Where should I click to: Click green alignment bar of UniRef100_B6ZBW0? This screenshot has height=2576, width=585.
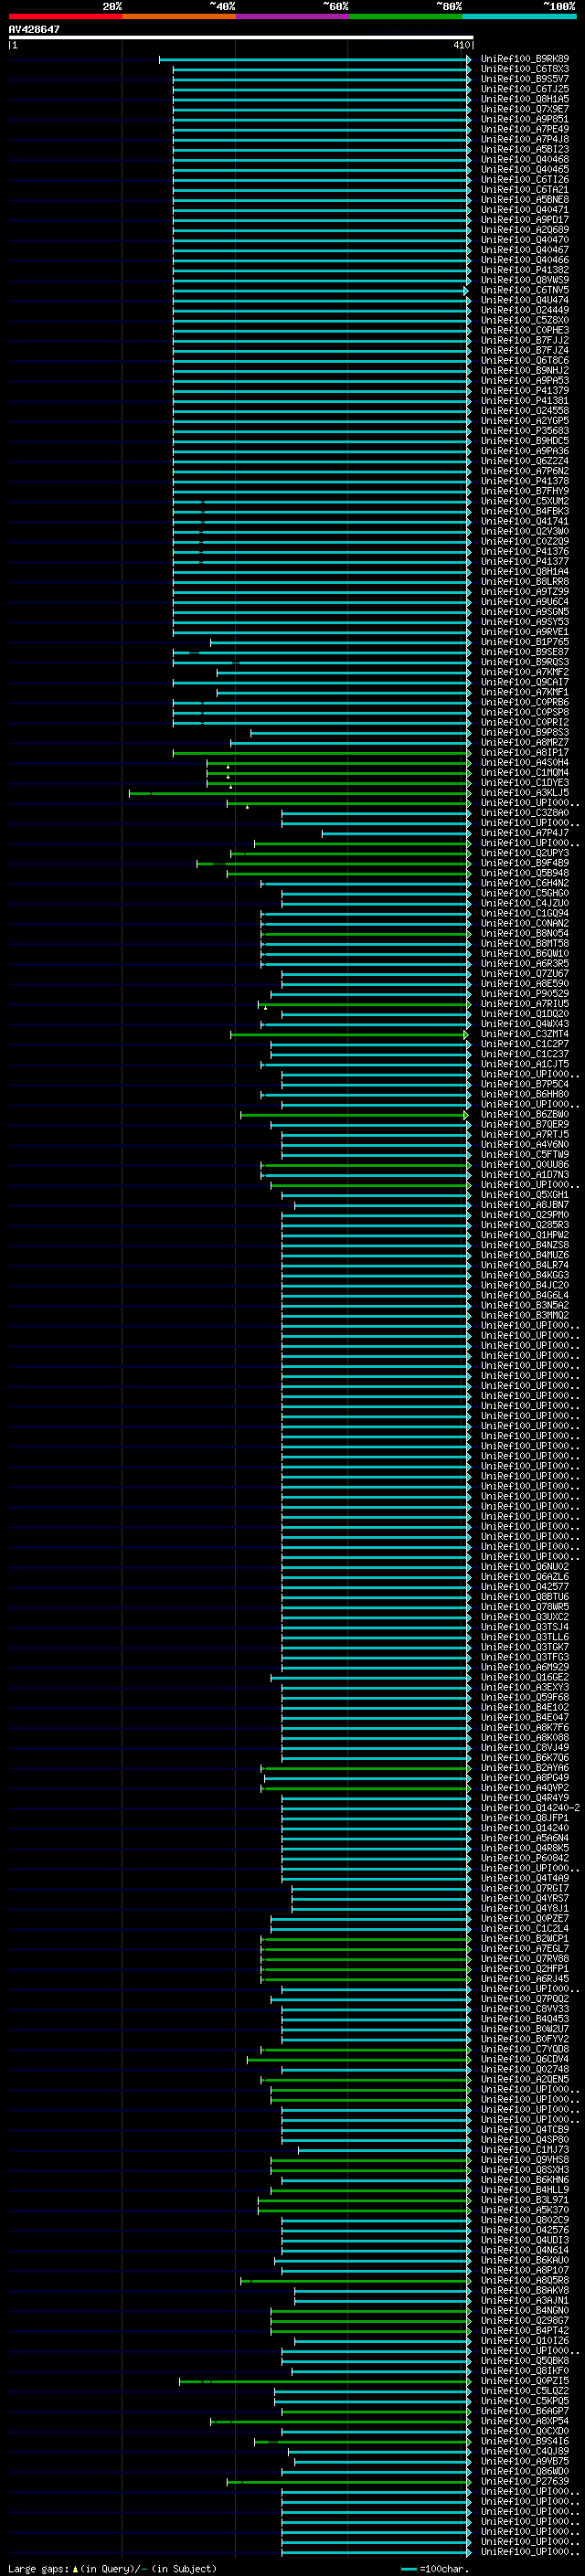(x=355, y=1116)
